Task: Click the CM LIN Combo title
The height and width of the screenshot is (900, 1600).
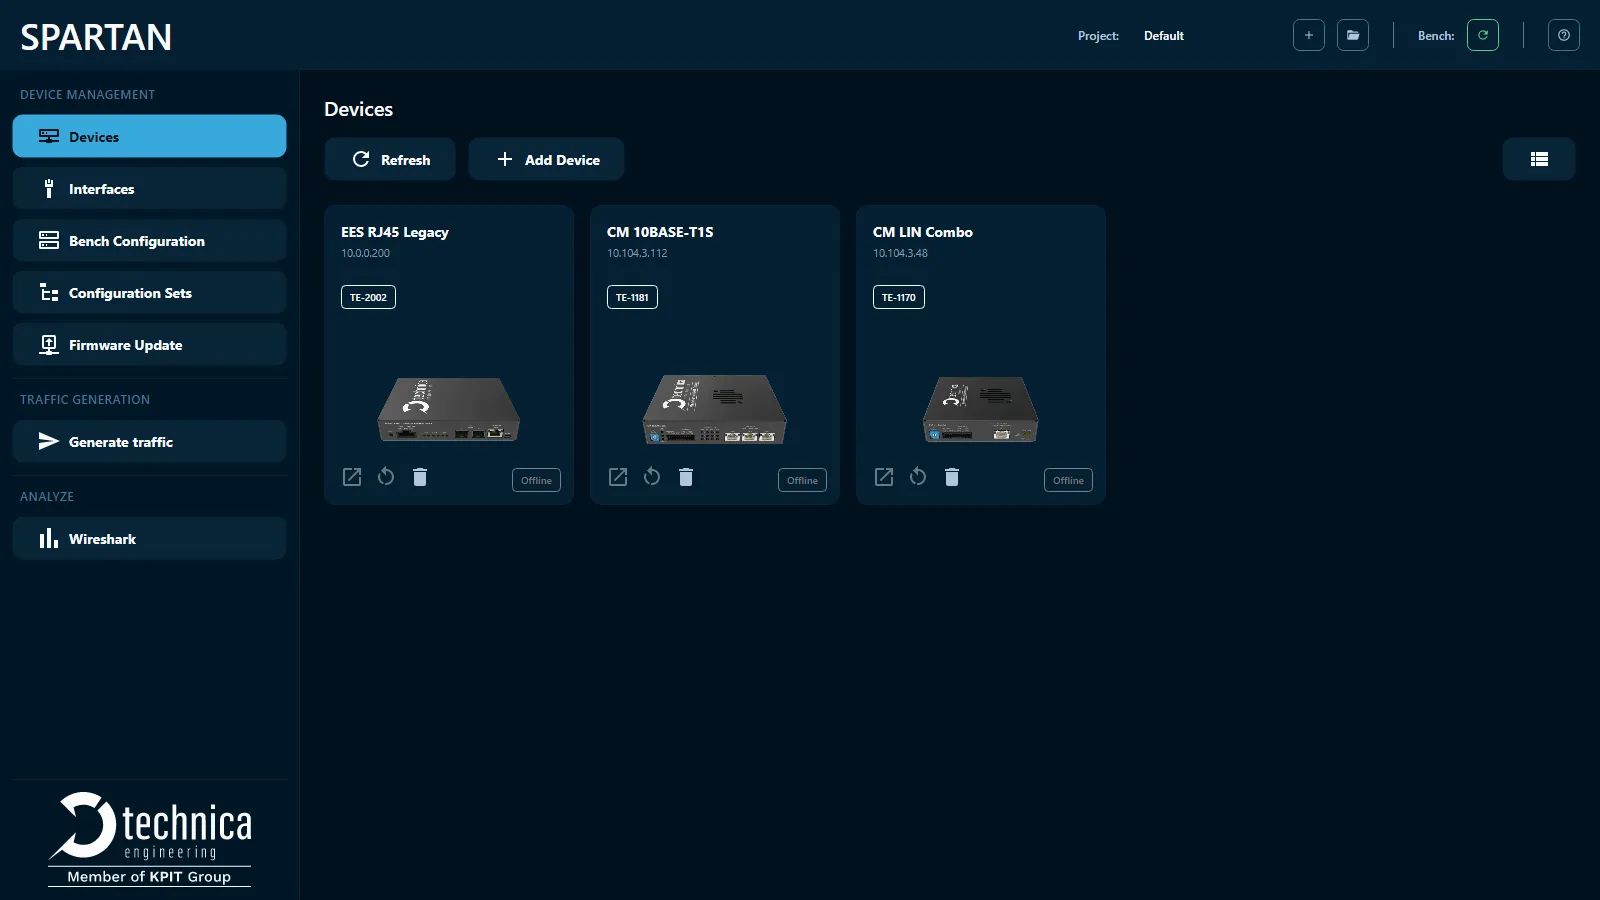Action: point(922,232)
